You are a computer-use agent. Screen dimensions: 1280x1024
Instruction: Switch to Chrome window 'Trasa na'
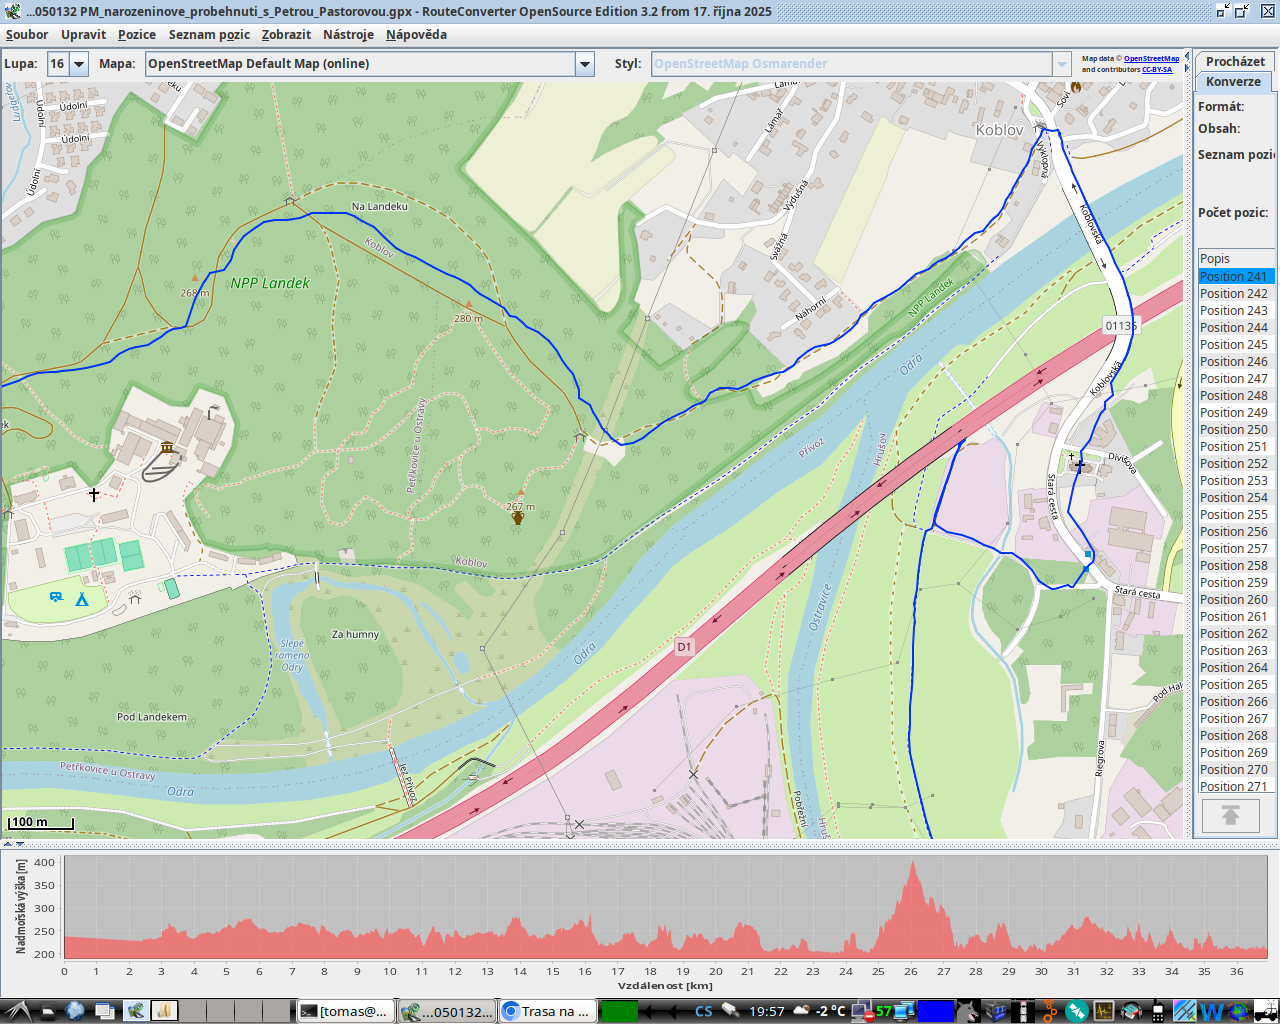[547, 1011]
